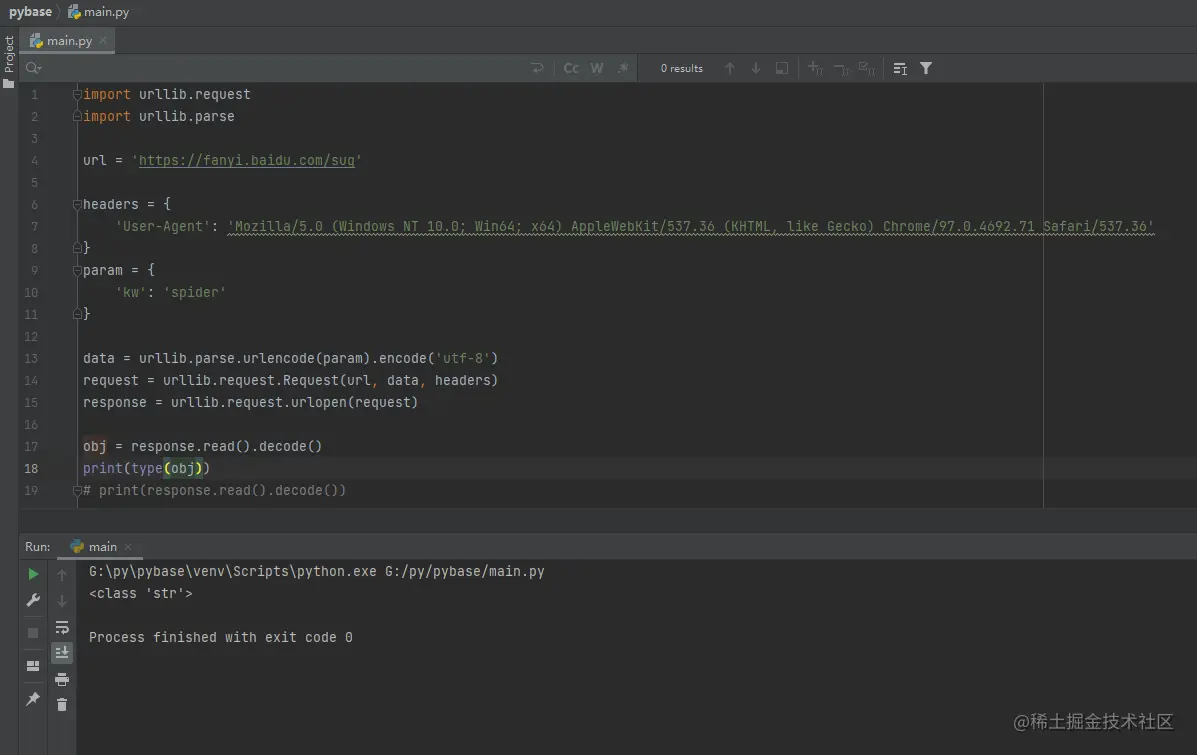The width and height of the screenshot is (1197, 755).
Task: Add selection for next occurrence icon
Action: (815, 68)
